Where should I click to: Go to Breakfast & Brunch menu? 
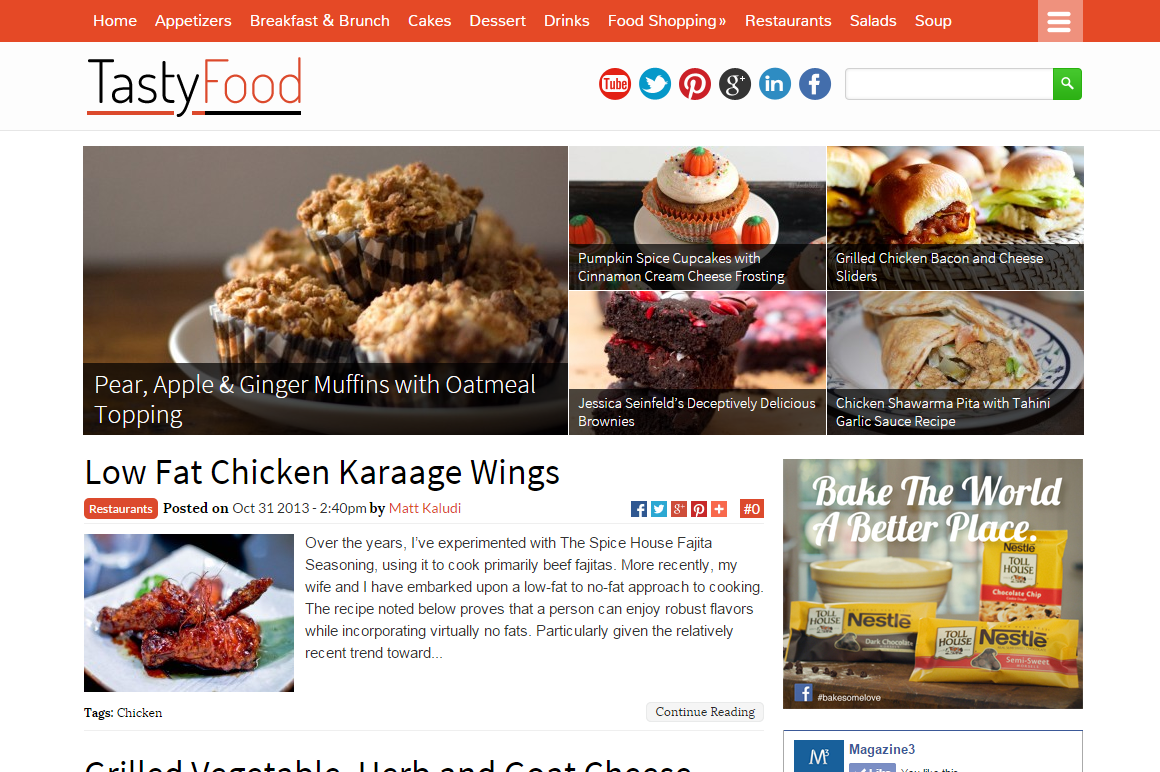click(x=320, y=21)
